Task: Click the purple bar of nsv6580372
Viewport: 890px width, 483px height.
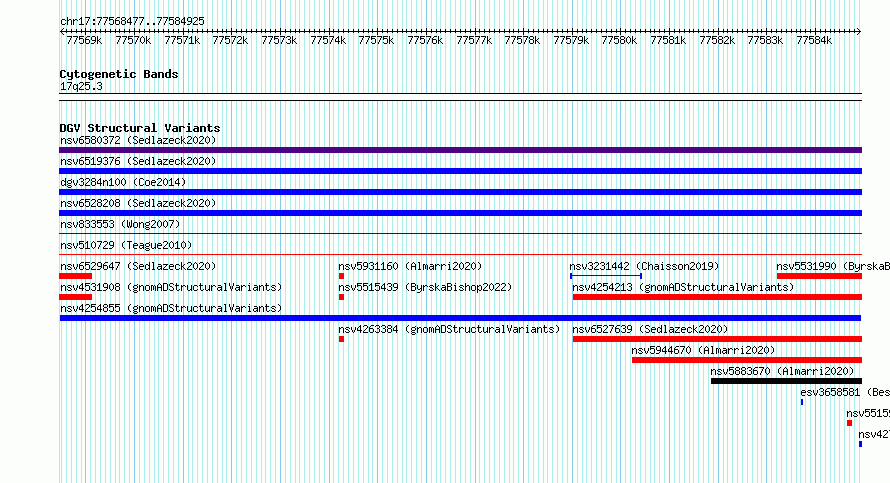Action: 460,150
